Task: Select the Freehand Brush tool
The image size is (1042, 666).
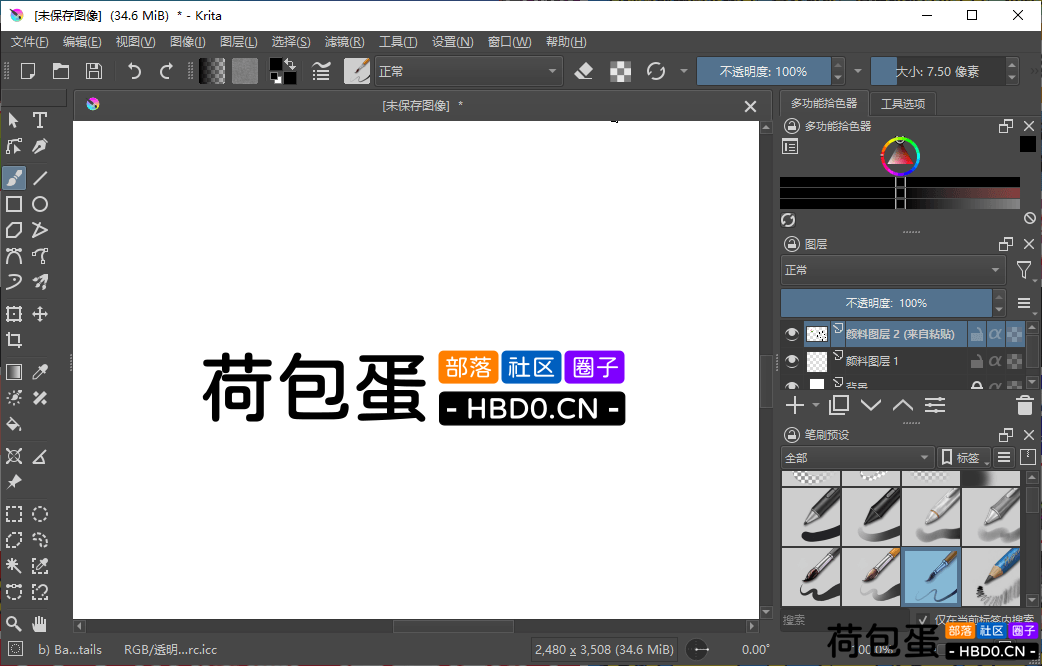Action: pos(14,178)
